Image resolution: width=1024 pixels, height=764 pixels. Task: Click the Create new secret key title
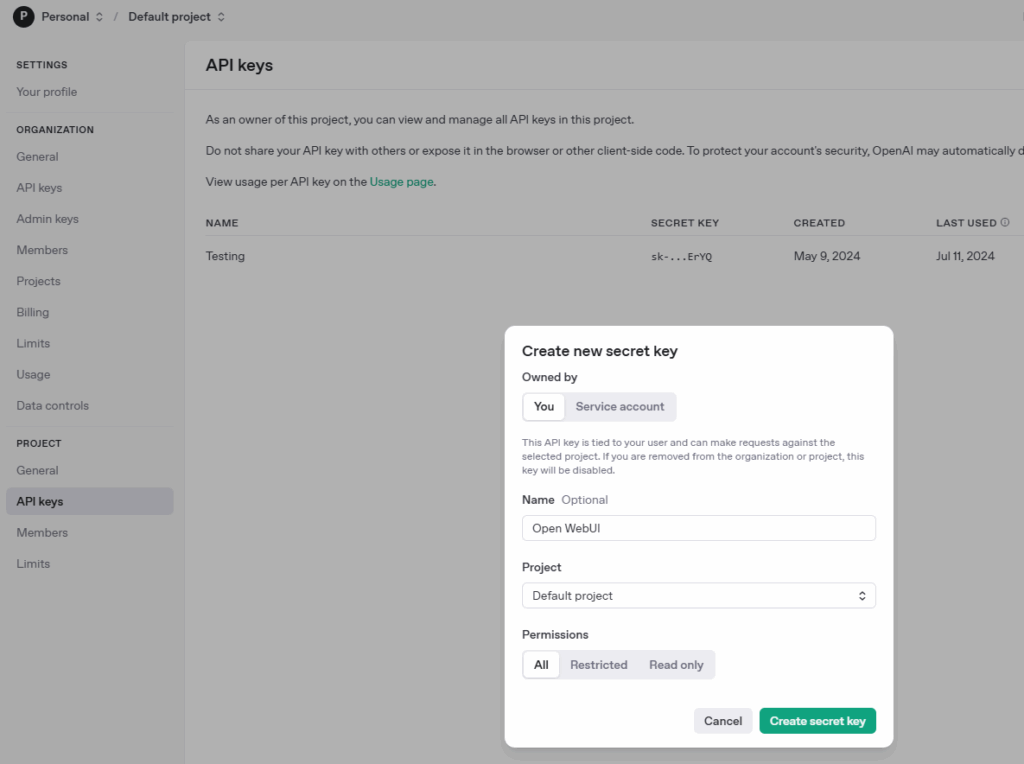pyautogui.click(x=600, y=351)
